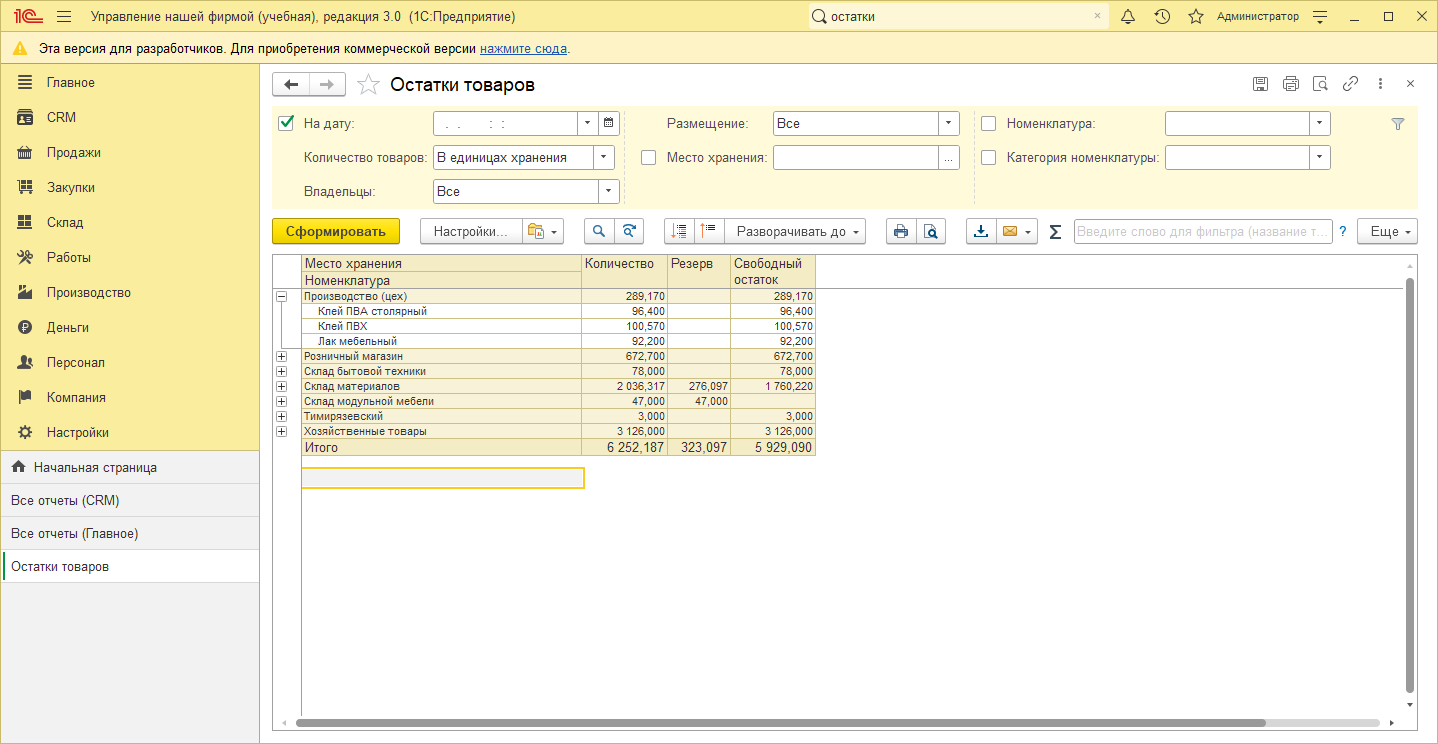Open Категория номенклатуры dropdown arrow
1438x744 pixels.
coord(1320,157)
